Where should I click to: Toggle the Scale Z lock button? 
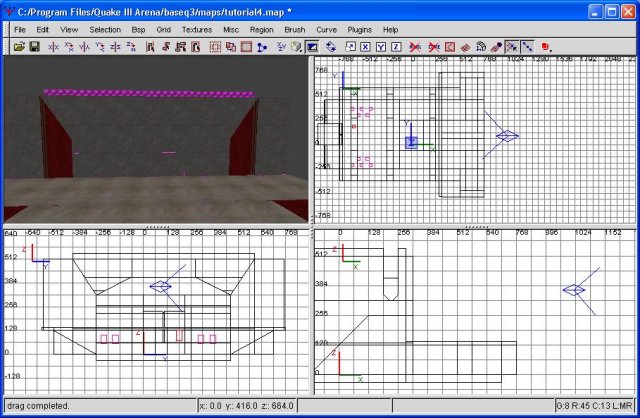(x=396, y=47)
